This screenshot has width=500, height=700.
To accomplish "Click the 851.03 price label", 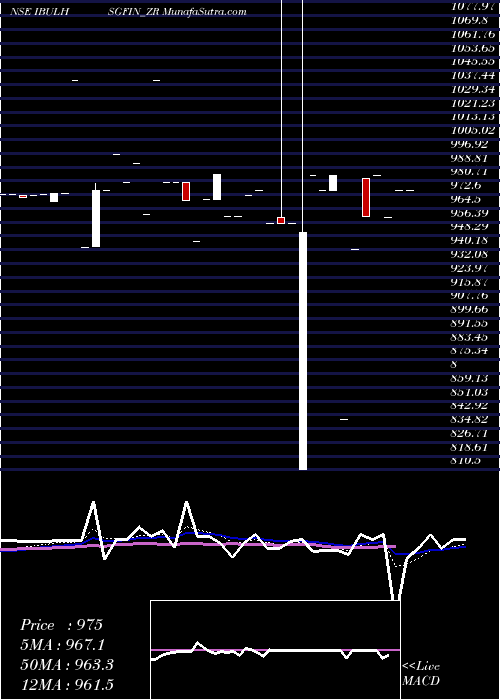I will pyautogui.click(x=470, y=392).
